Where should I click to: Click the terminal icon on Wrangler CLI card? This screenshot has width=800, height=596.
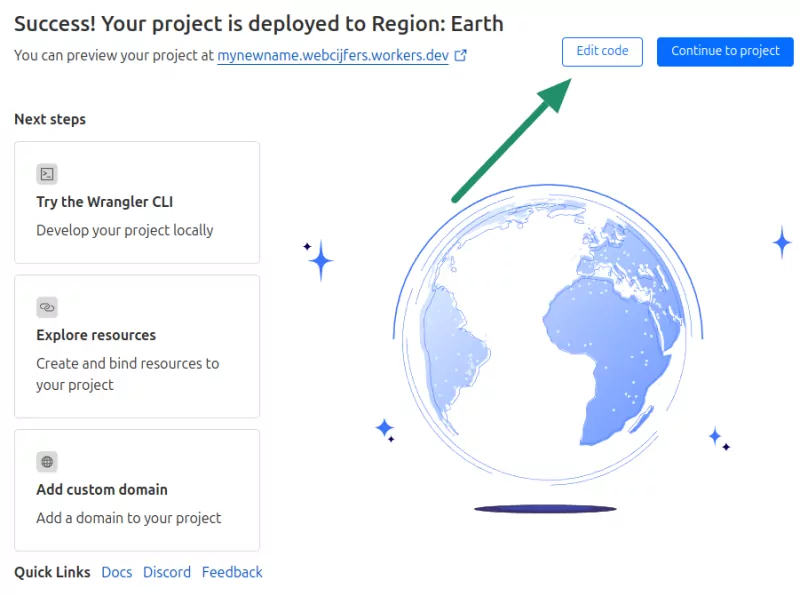47,173
